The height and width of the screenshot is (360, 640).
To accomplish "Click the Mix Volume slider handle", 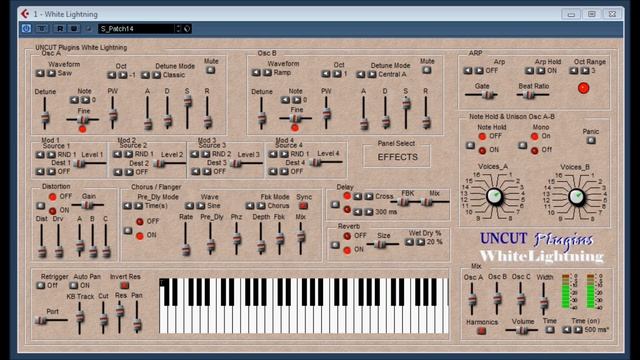I will point(522,330).
